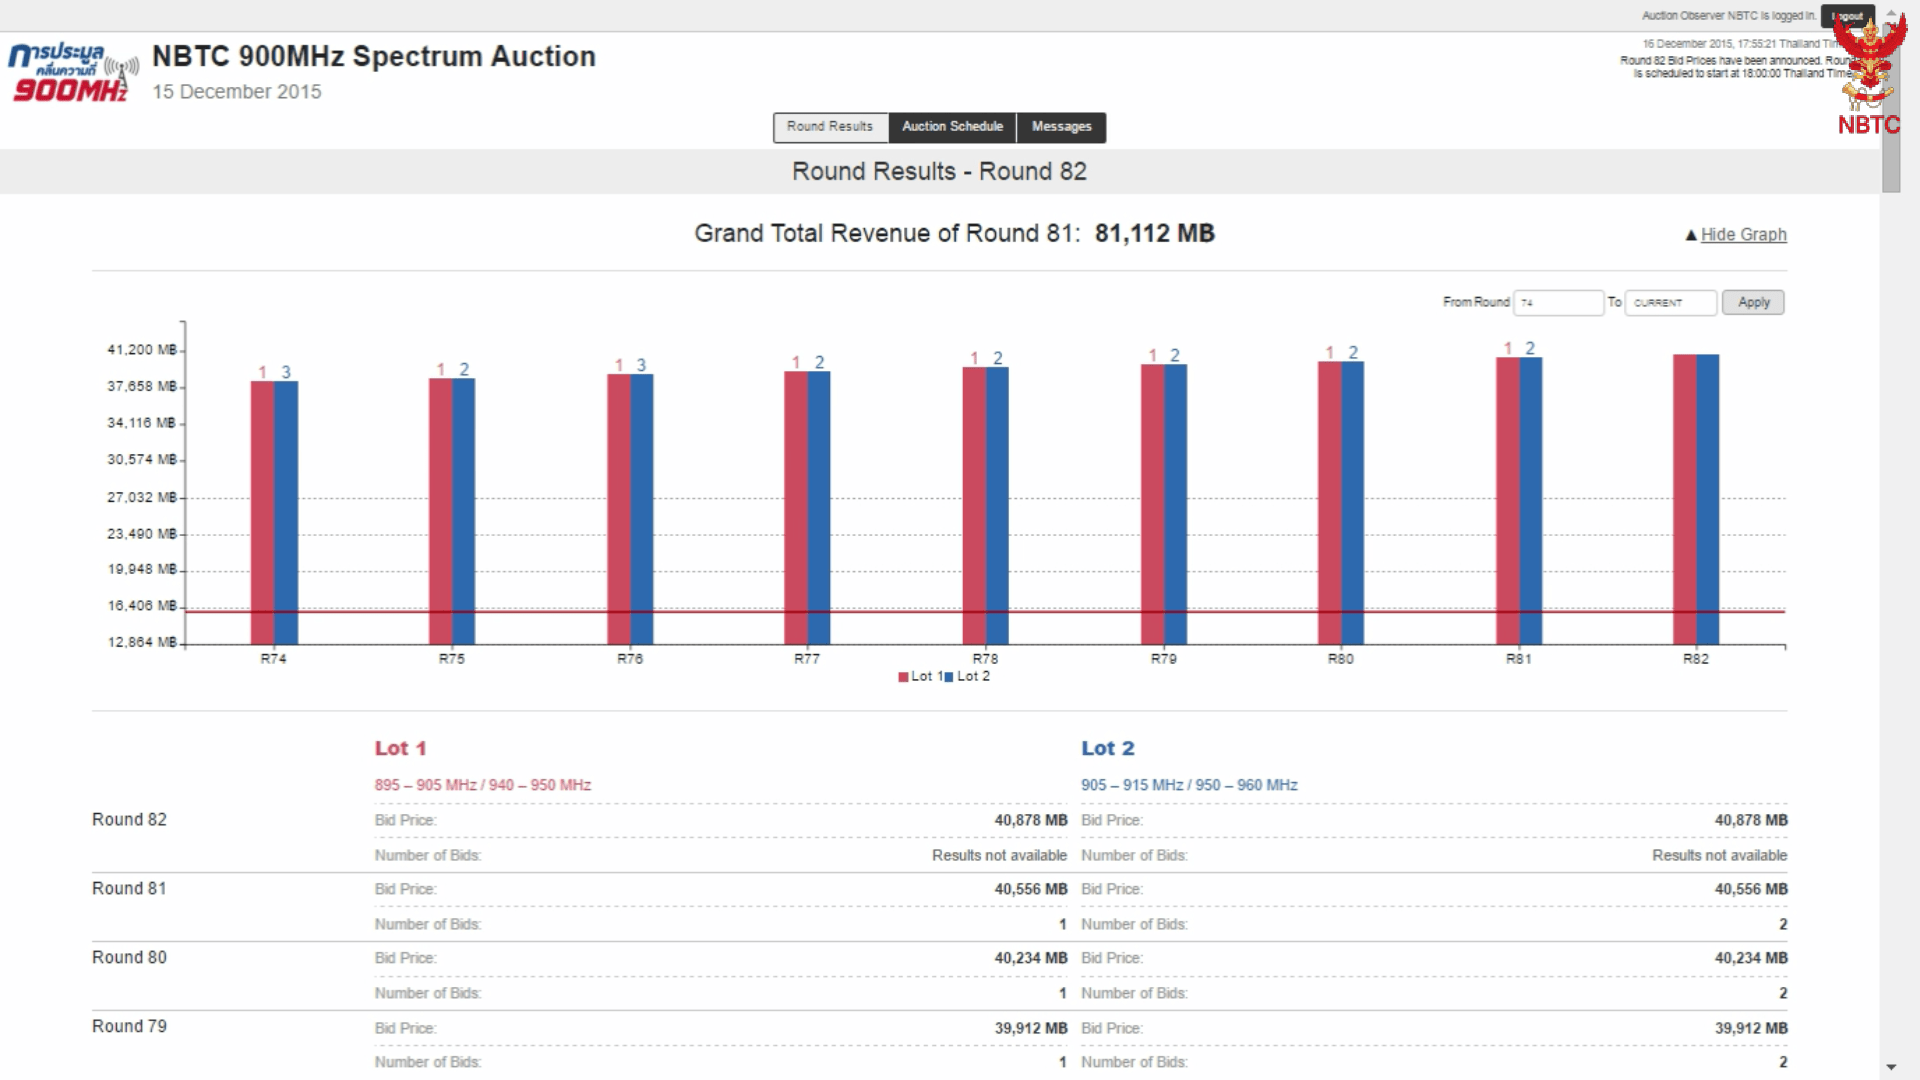This screenshot has width=1920, height=1080.
Task: Switch to the Round Results tab
Action: pos(830,127)
